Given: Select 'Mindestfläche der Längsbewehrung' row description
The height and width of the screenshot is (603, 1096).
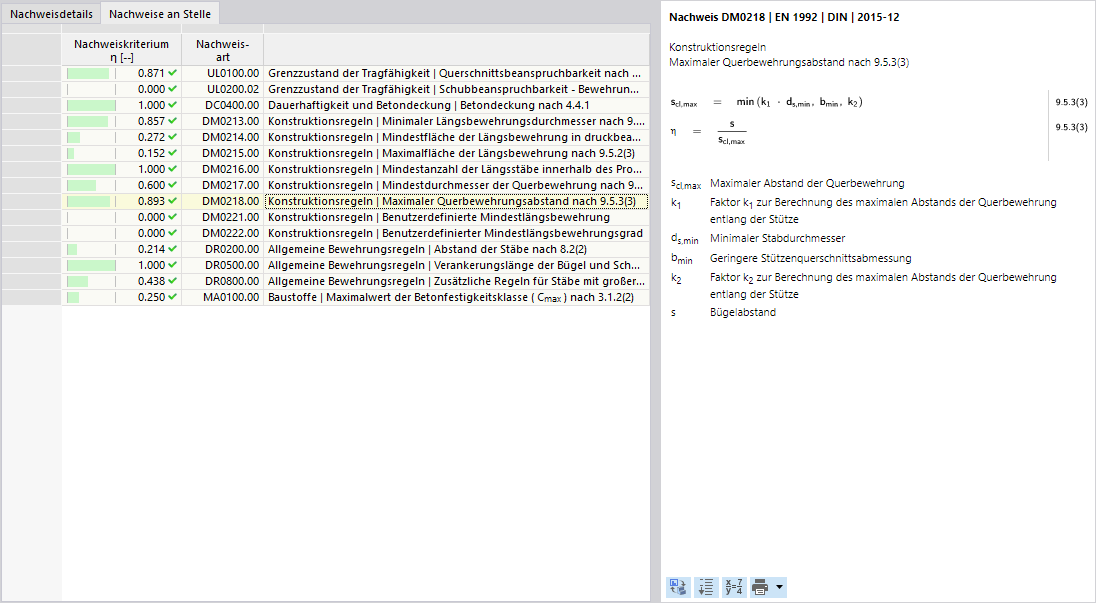Looking at the screenshot, I should coord(454,137).
